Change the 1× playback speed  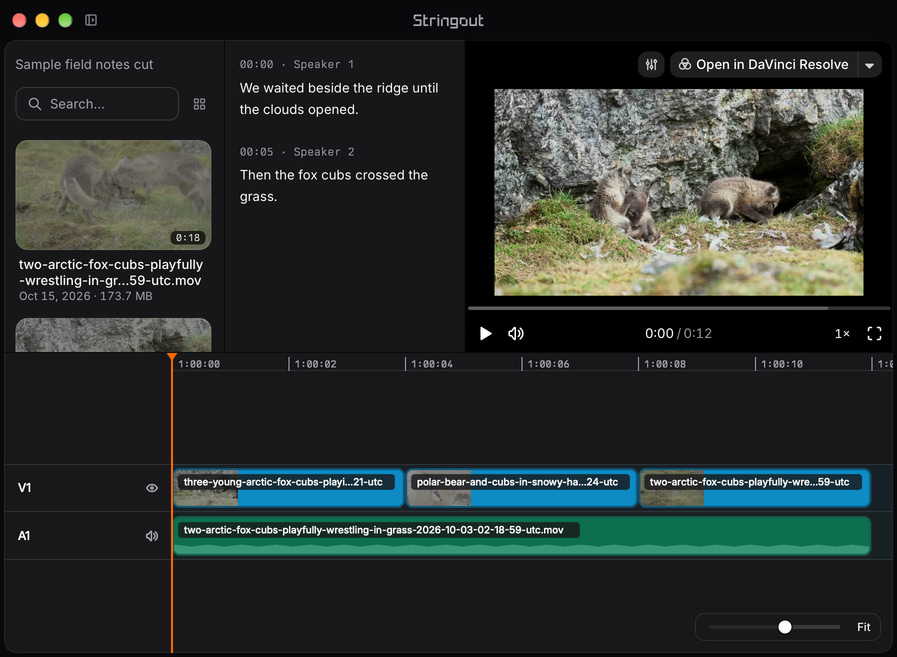click(x=842, y=334)
